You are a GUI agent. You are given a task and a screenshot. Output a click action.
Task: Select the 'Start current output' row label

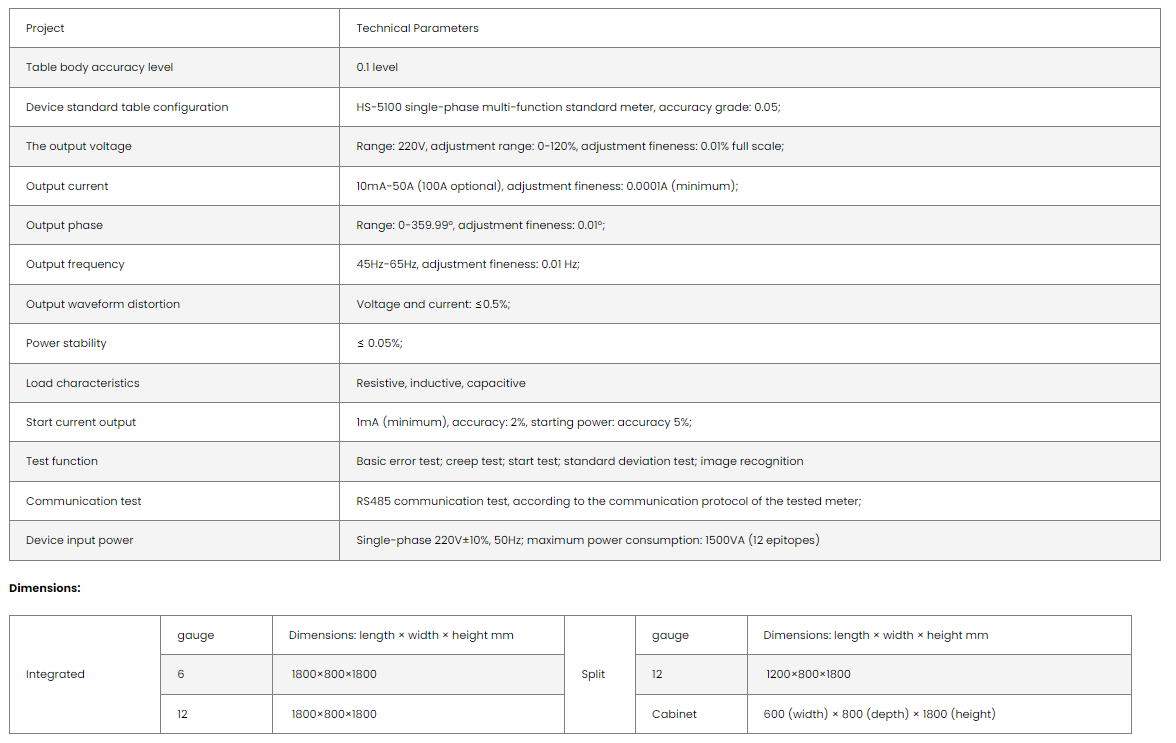pos(80,422)
